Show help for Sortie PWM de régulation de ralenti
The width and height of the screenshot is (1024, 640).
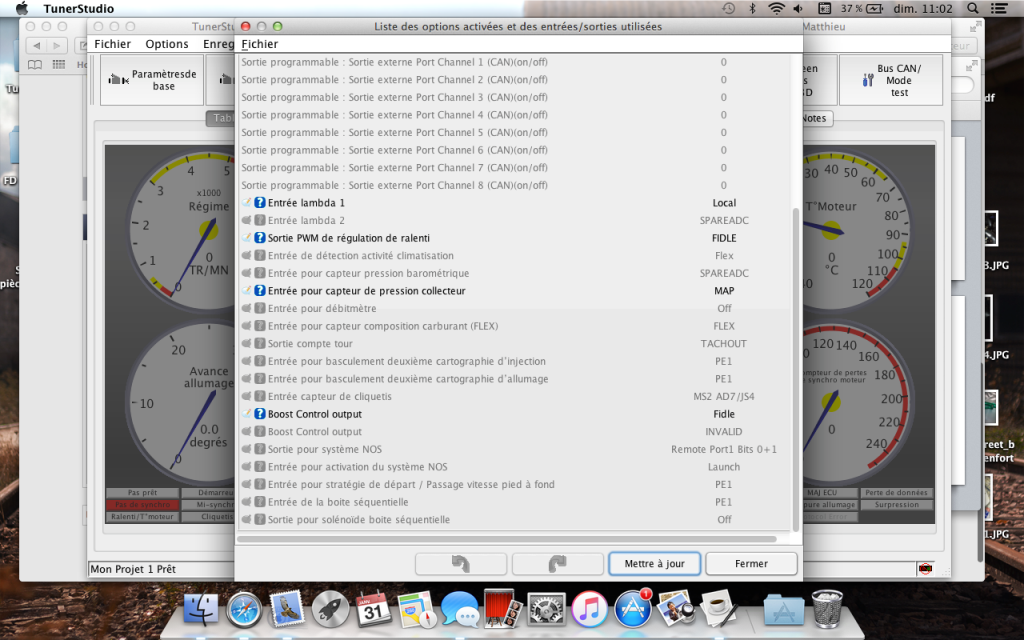pos(260,238)
